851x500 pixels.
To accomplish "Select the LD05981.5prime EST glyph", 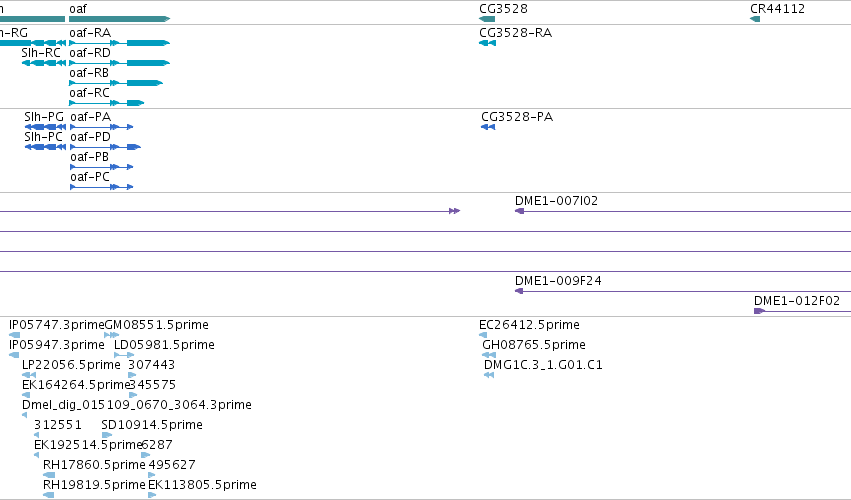I will [x=124, y=355].
